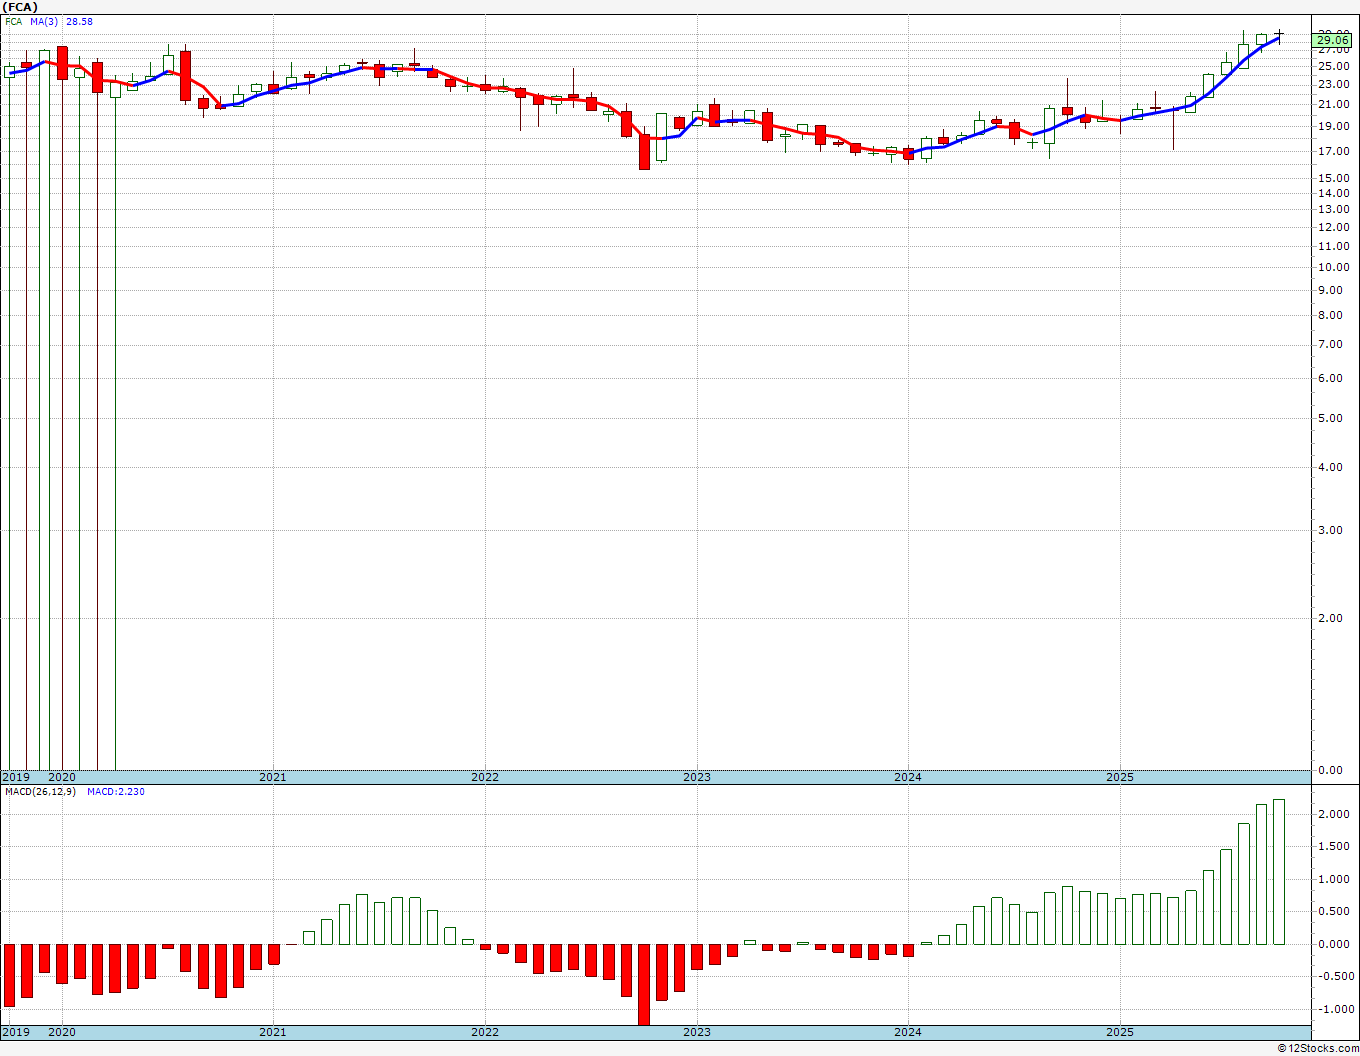Click the 25.00 price axis label
The image size is (1360, 1056).
[1333, 66]
